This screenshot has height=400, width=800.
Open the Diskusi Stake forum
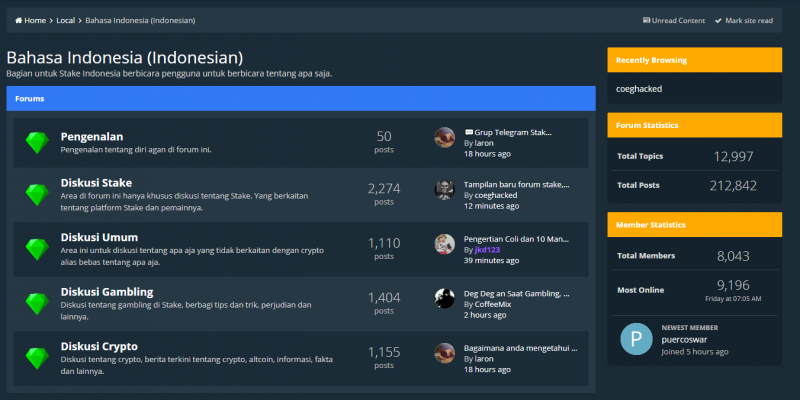[x=96, y=183]
